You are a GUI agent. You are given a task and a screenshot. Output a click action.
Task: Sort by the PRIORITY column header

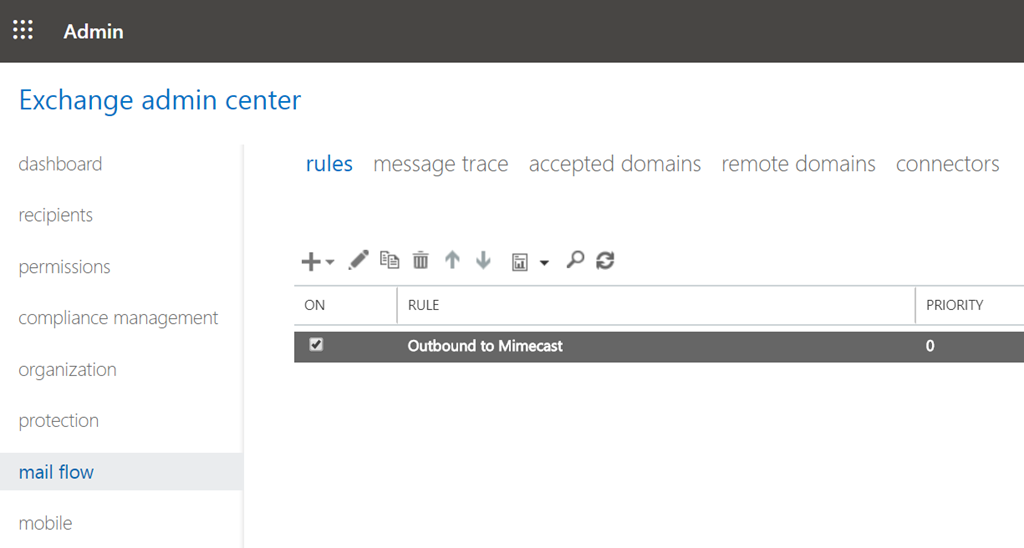[x=954, y=305]
